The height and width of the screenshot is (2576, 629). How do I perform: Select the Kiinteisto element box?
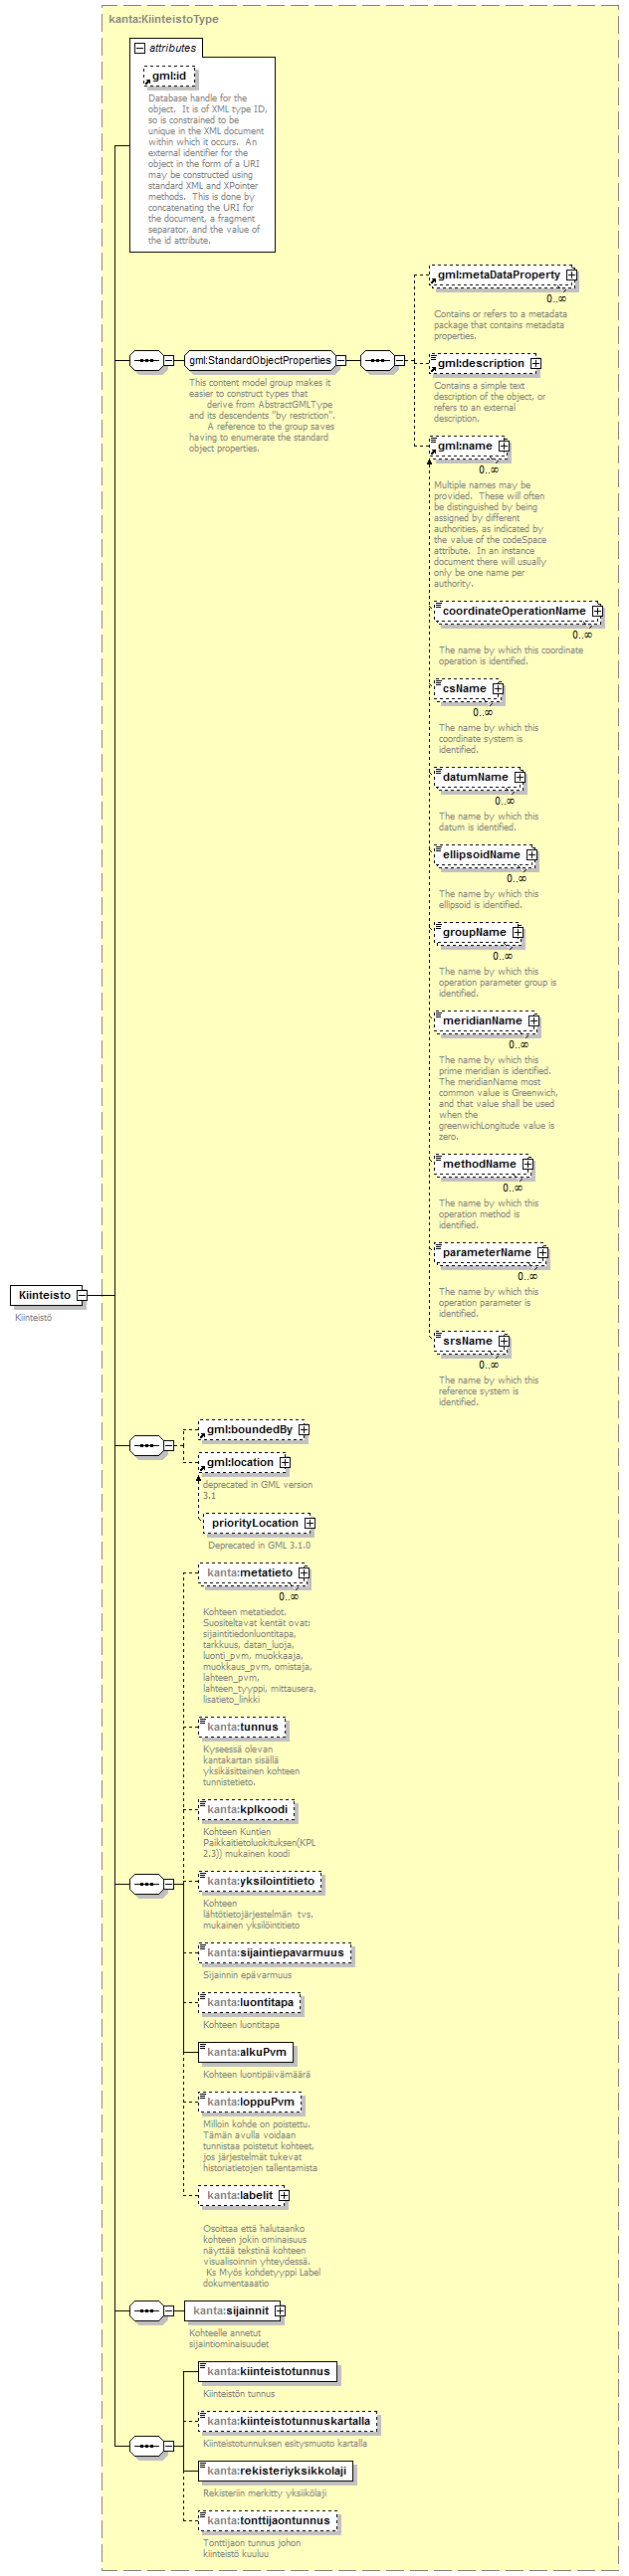coord(44,1295)
